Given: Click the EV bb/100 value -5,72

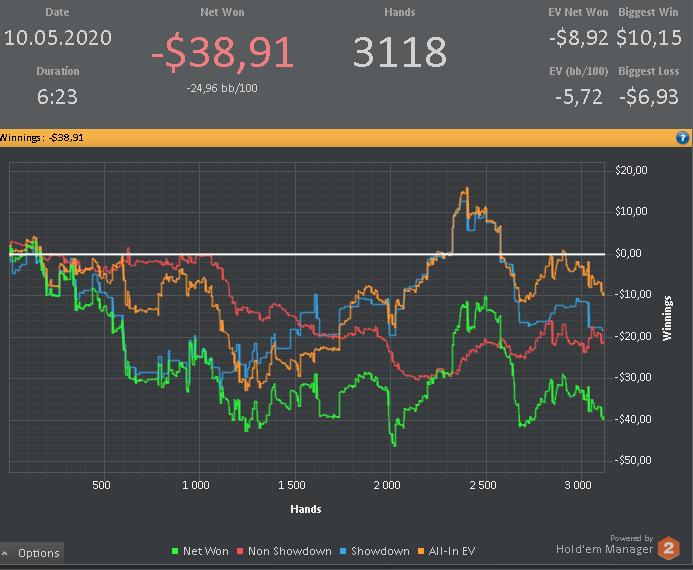Looking at the screenshot, I should [579, 96].
